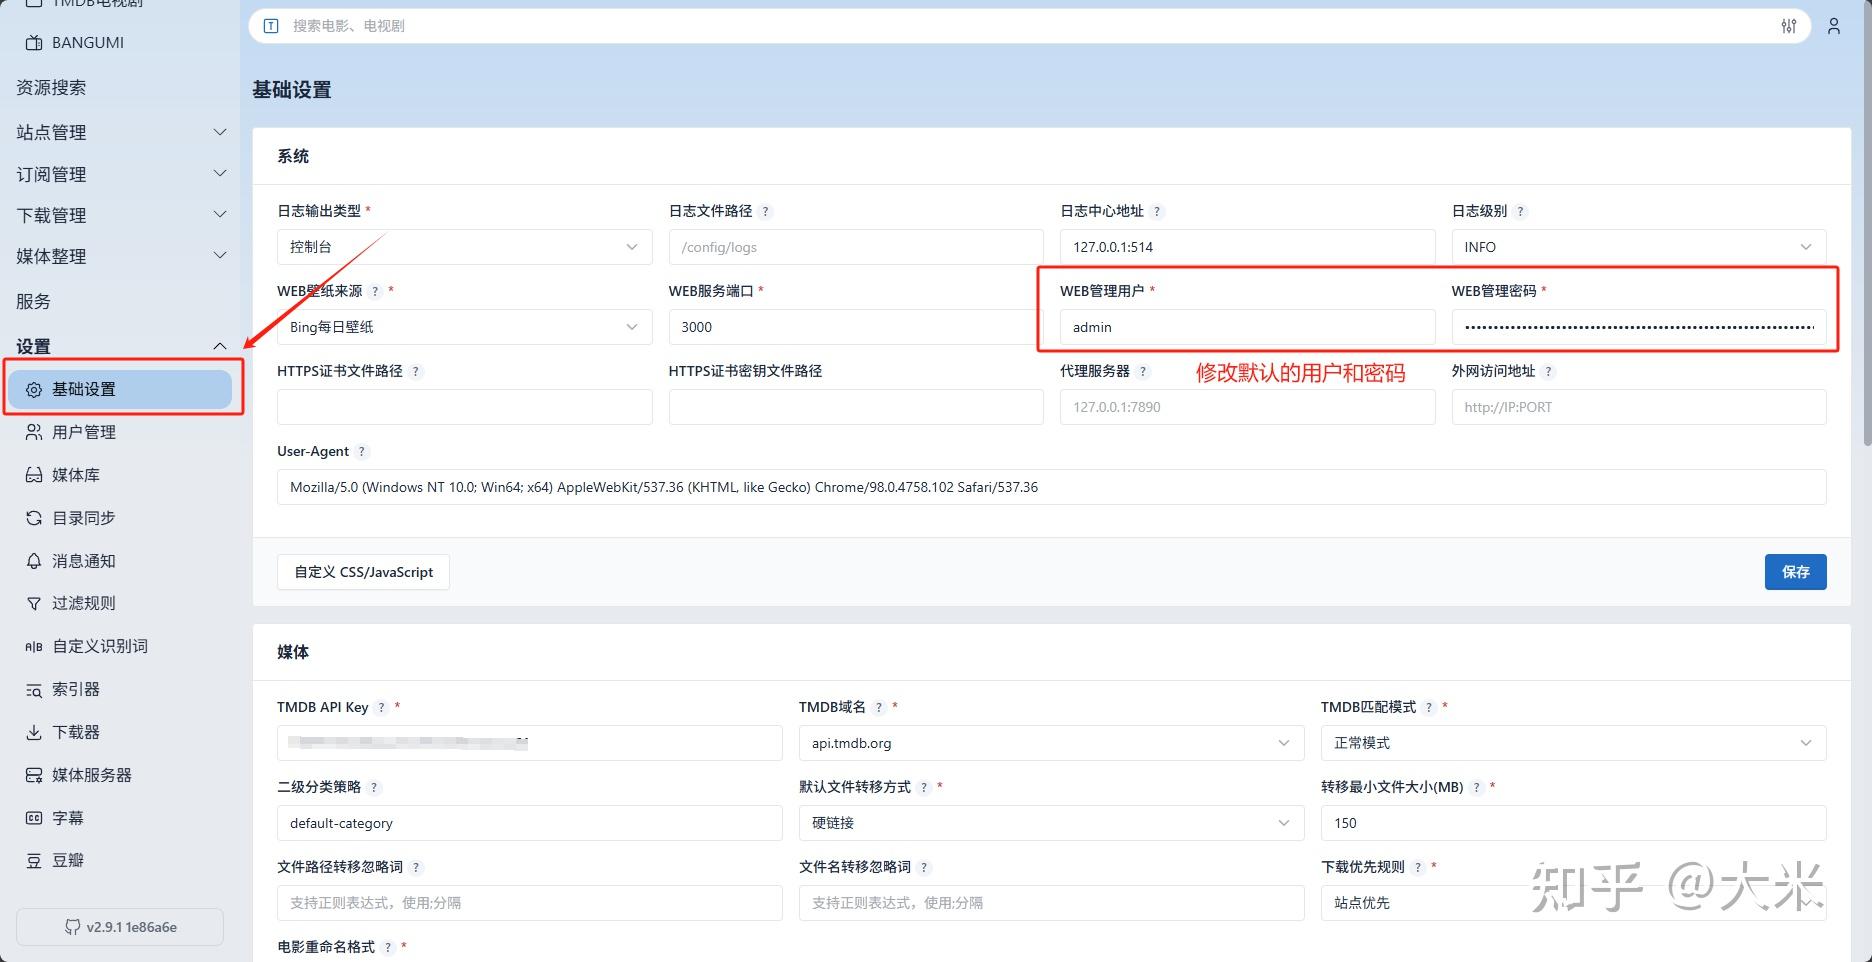Click the 消息通知 bell icon
Viewport: 1872px width, 962px height.
click(34, 561)
